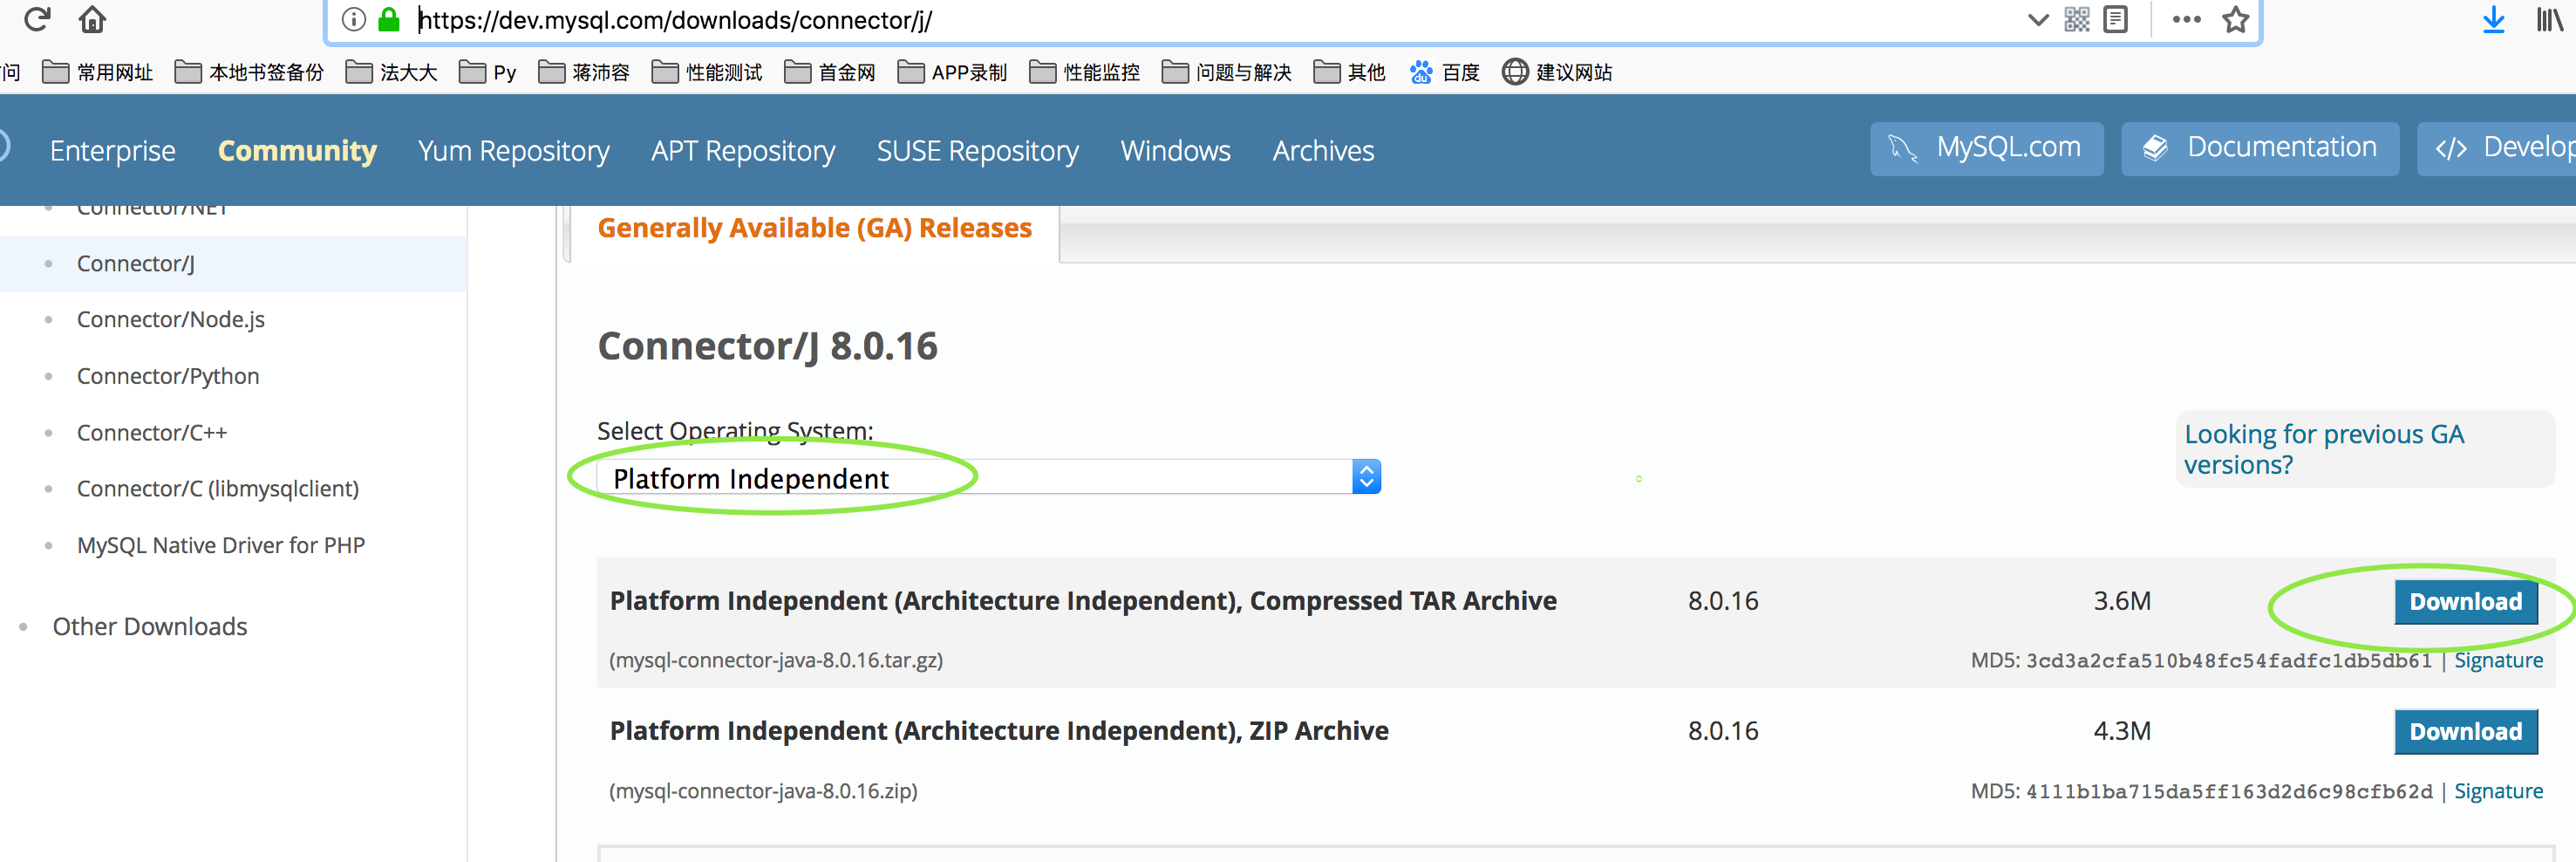Open the 性能监控 bookmarks folder
Image resolution: width=2576 pixels, height=862 pixels.
[x=1085, y=72]
